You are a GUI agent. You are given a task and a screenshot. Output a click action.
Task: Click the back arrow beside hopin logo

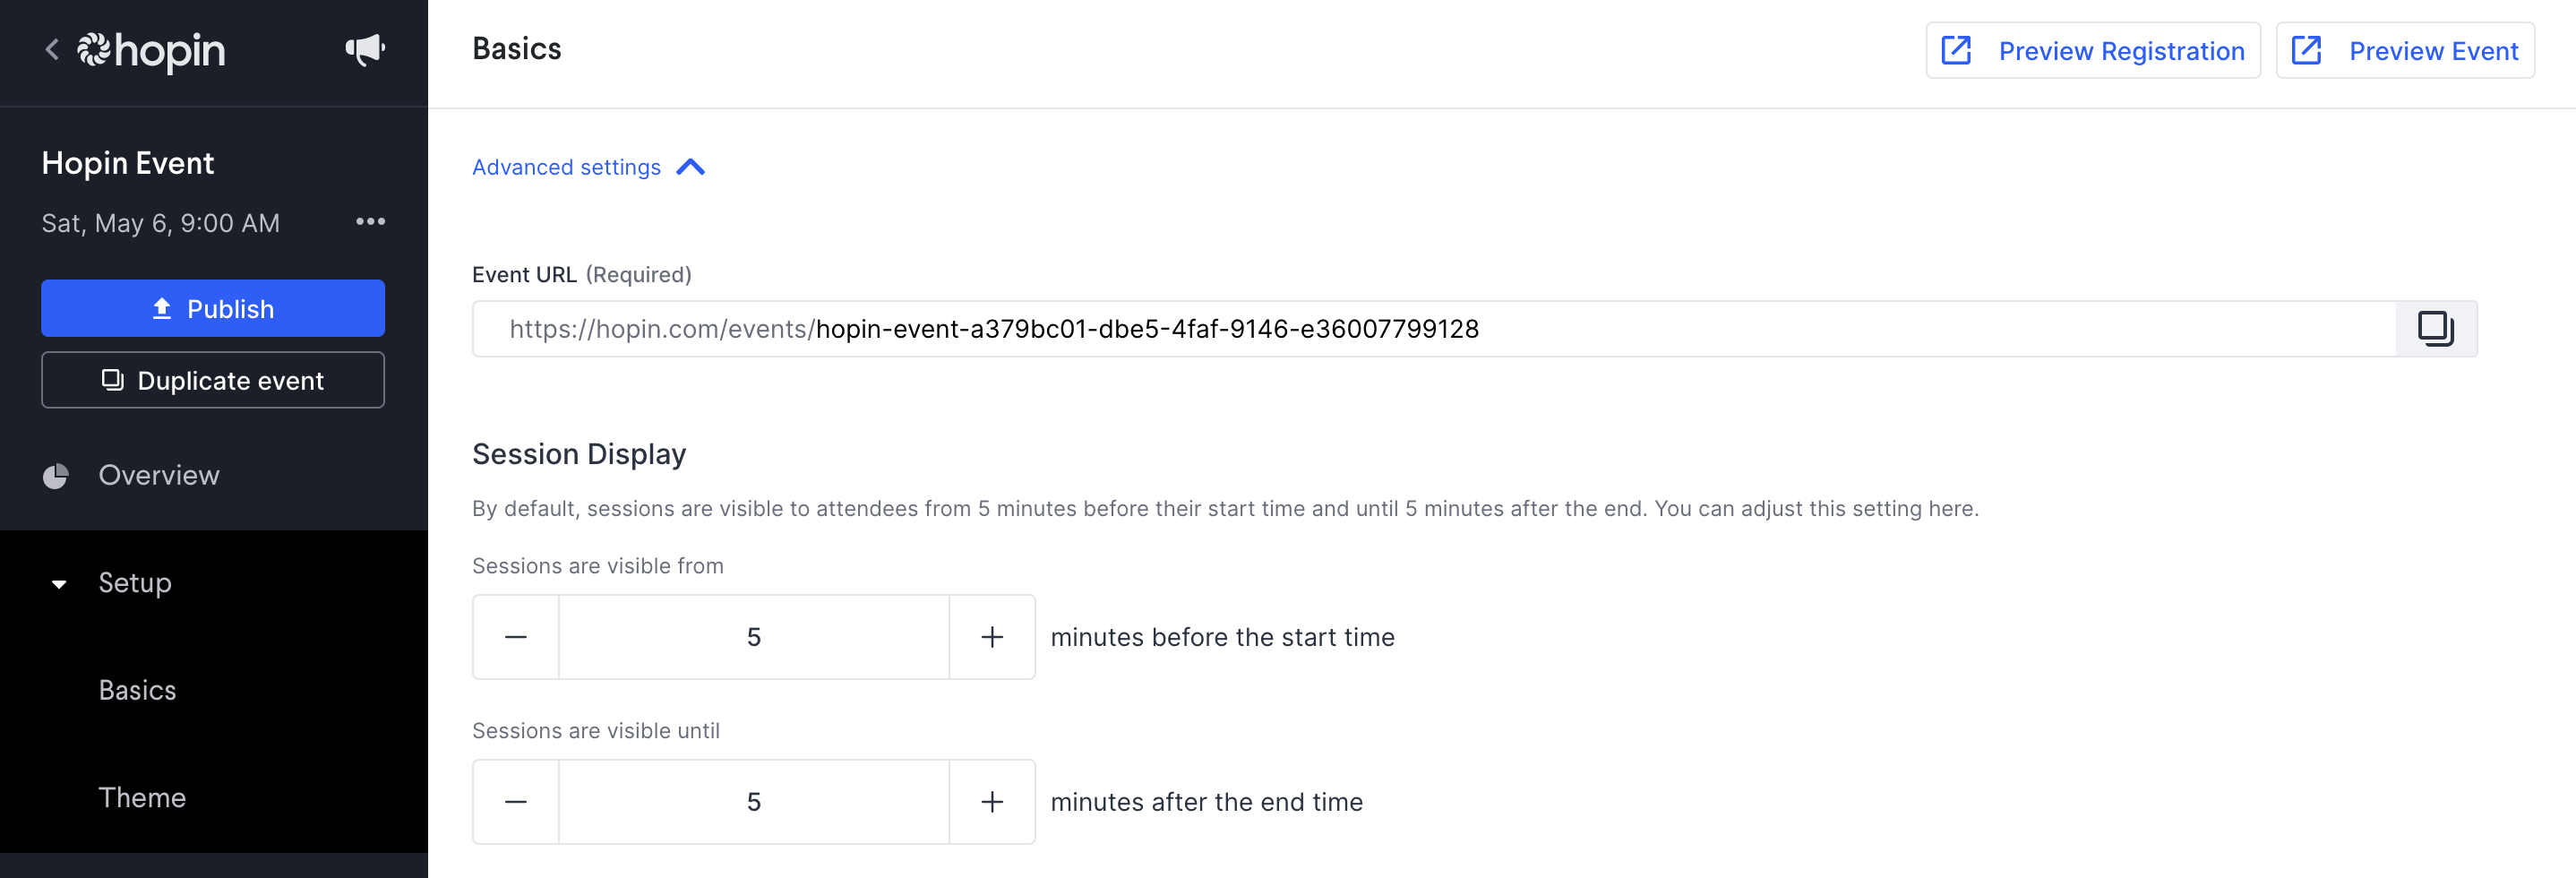click(x=52, y=49)
